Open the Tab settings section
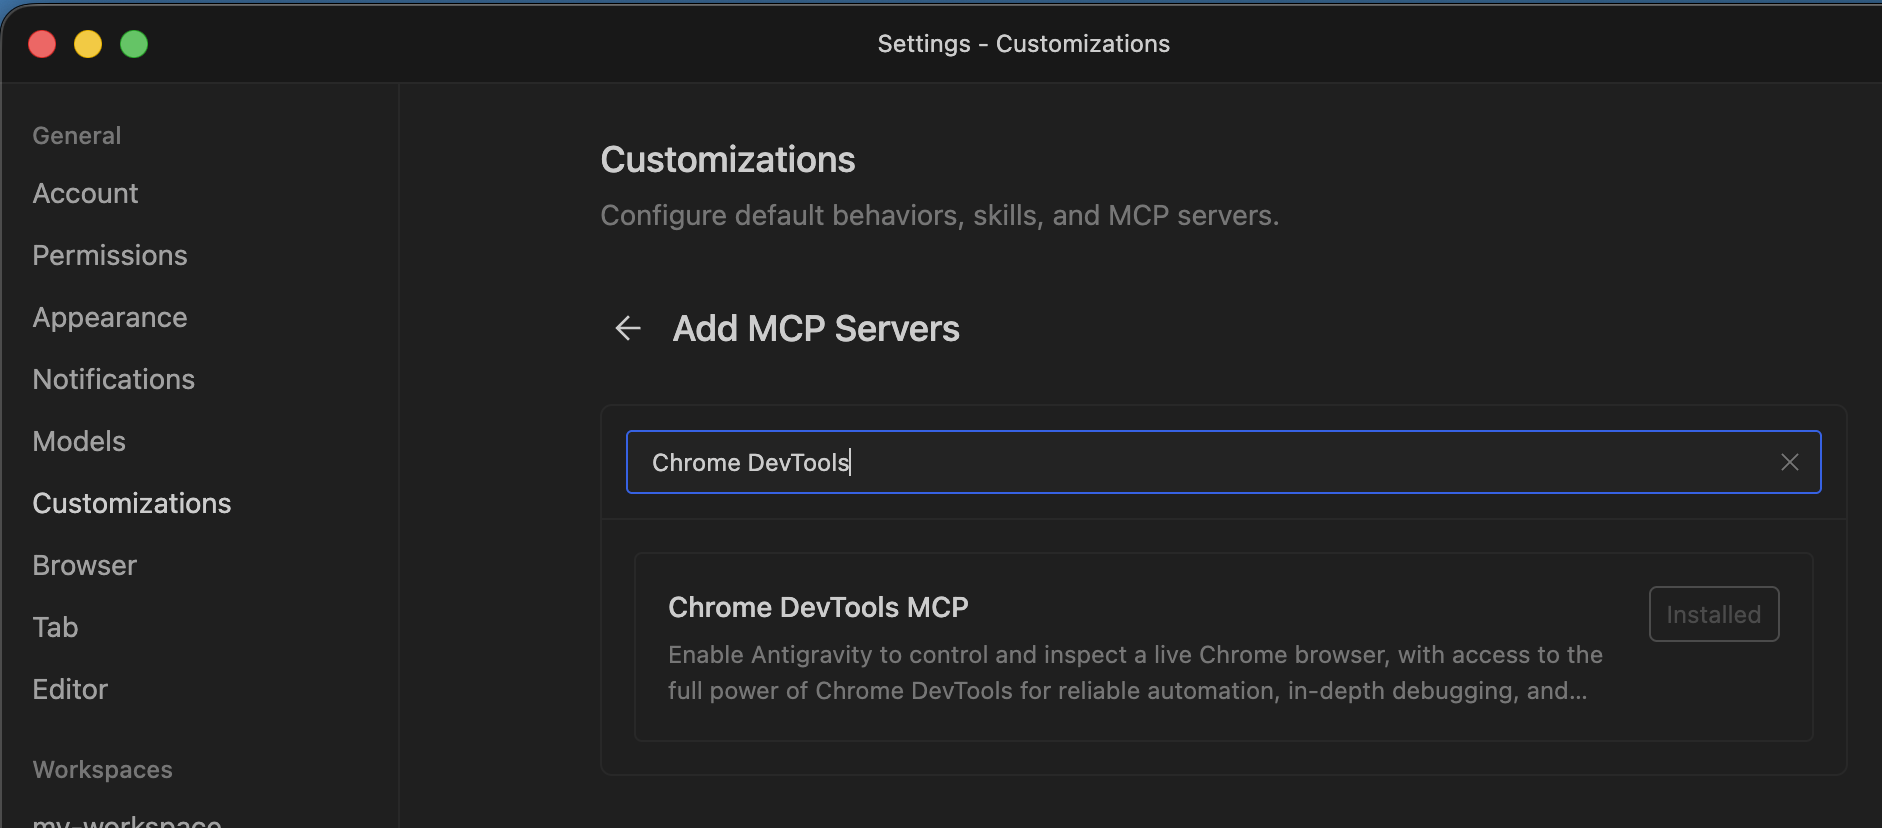 click(55, 627)
